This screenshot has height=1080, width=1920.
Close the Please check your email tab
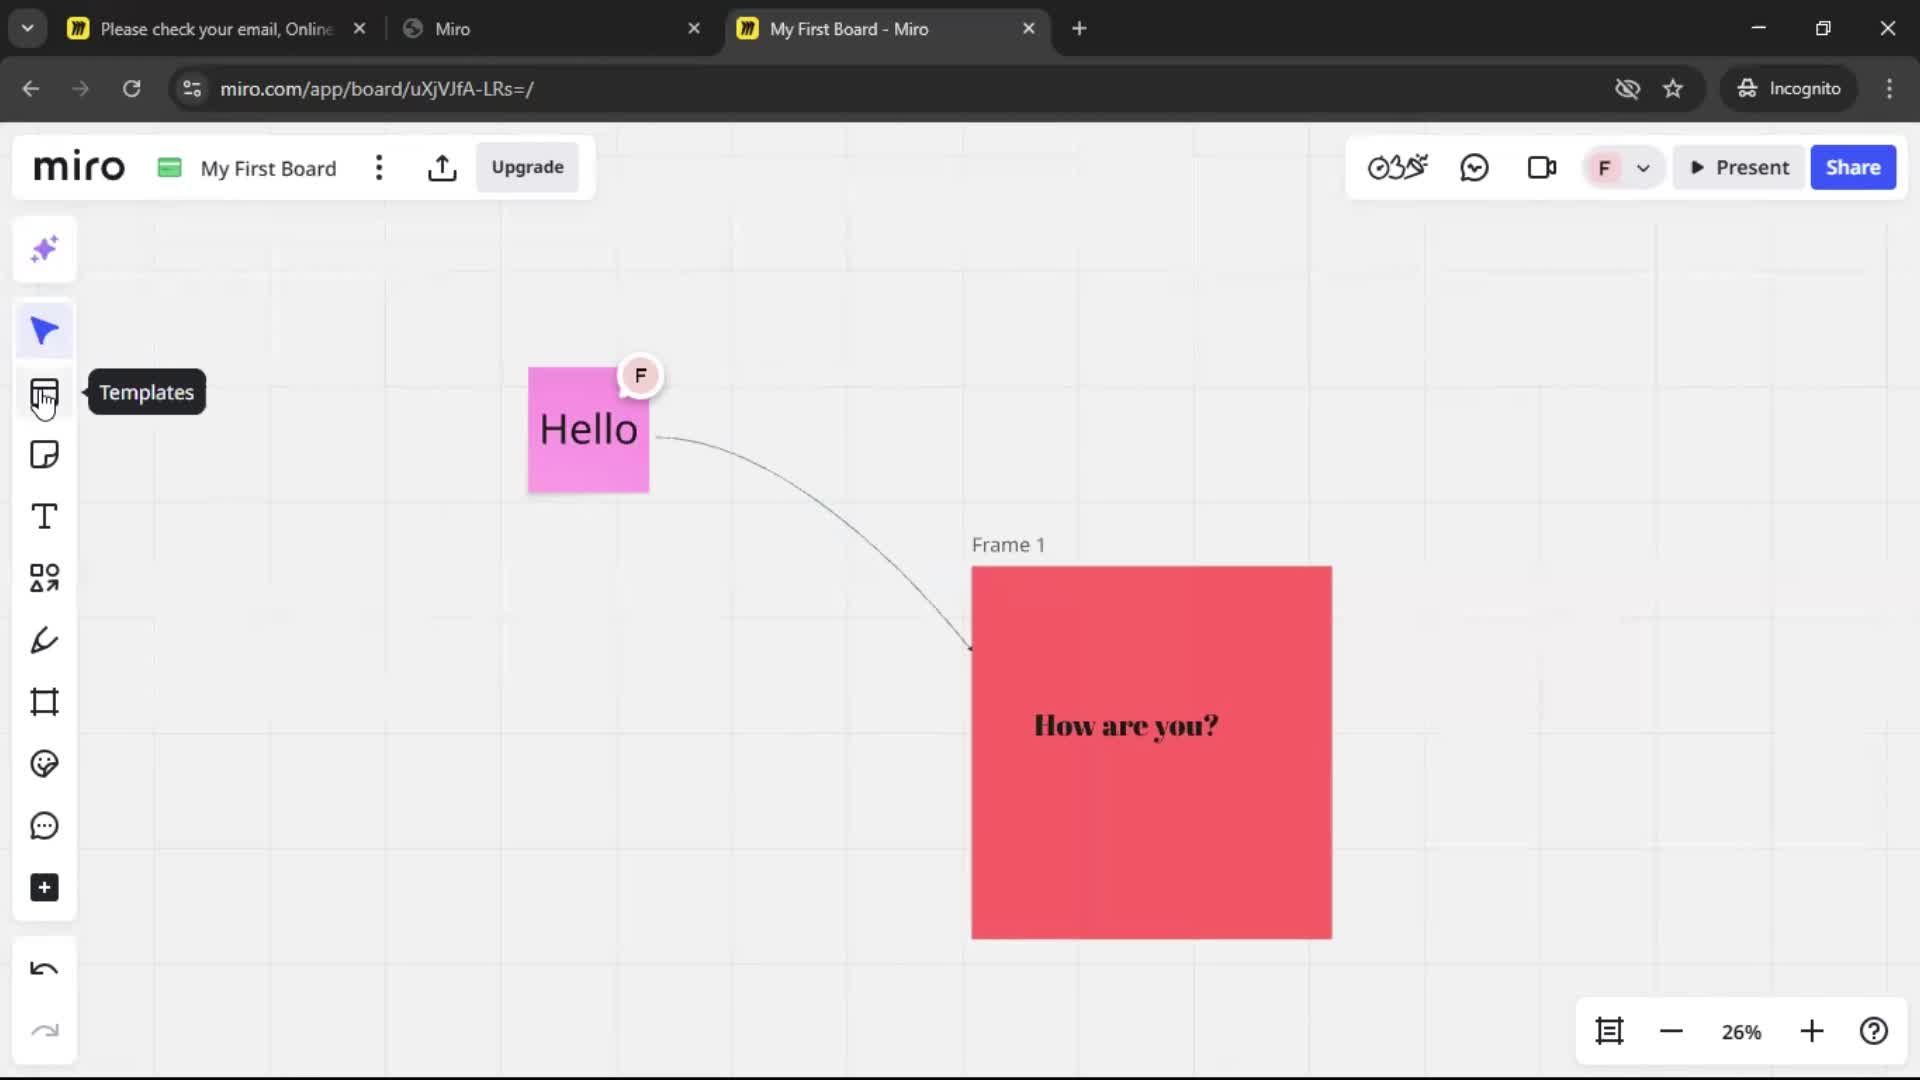click(x=359, y=29)
